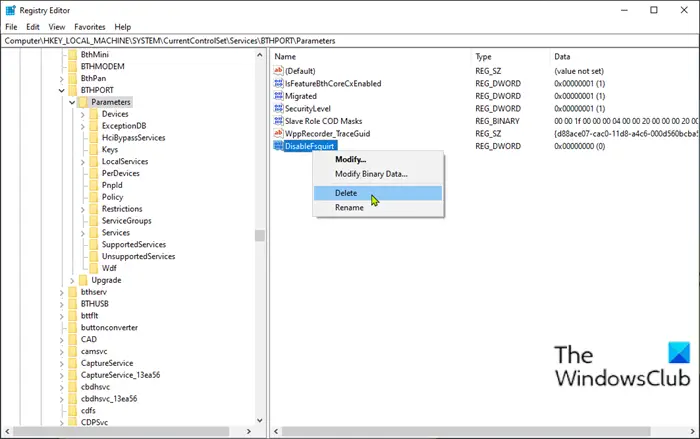Click the registry path address bar
Image resolution: width=700 pixels, height=439 pixels.
[350, 41]
